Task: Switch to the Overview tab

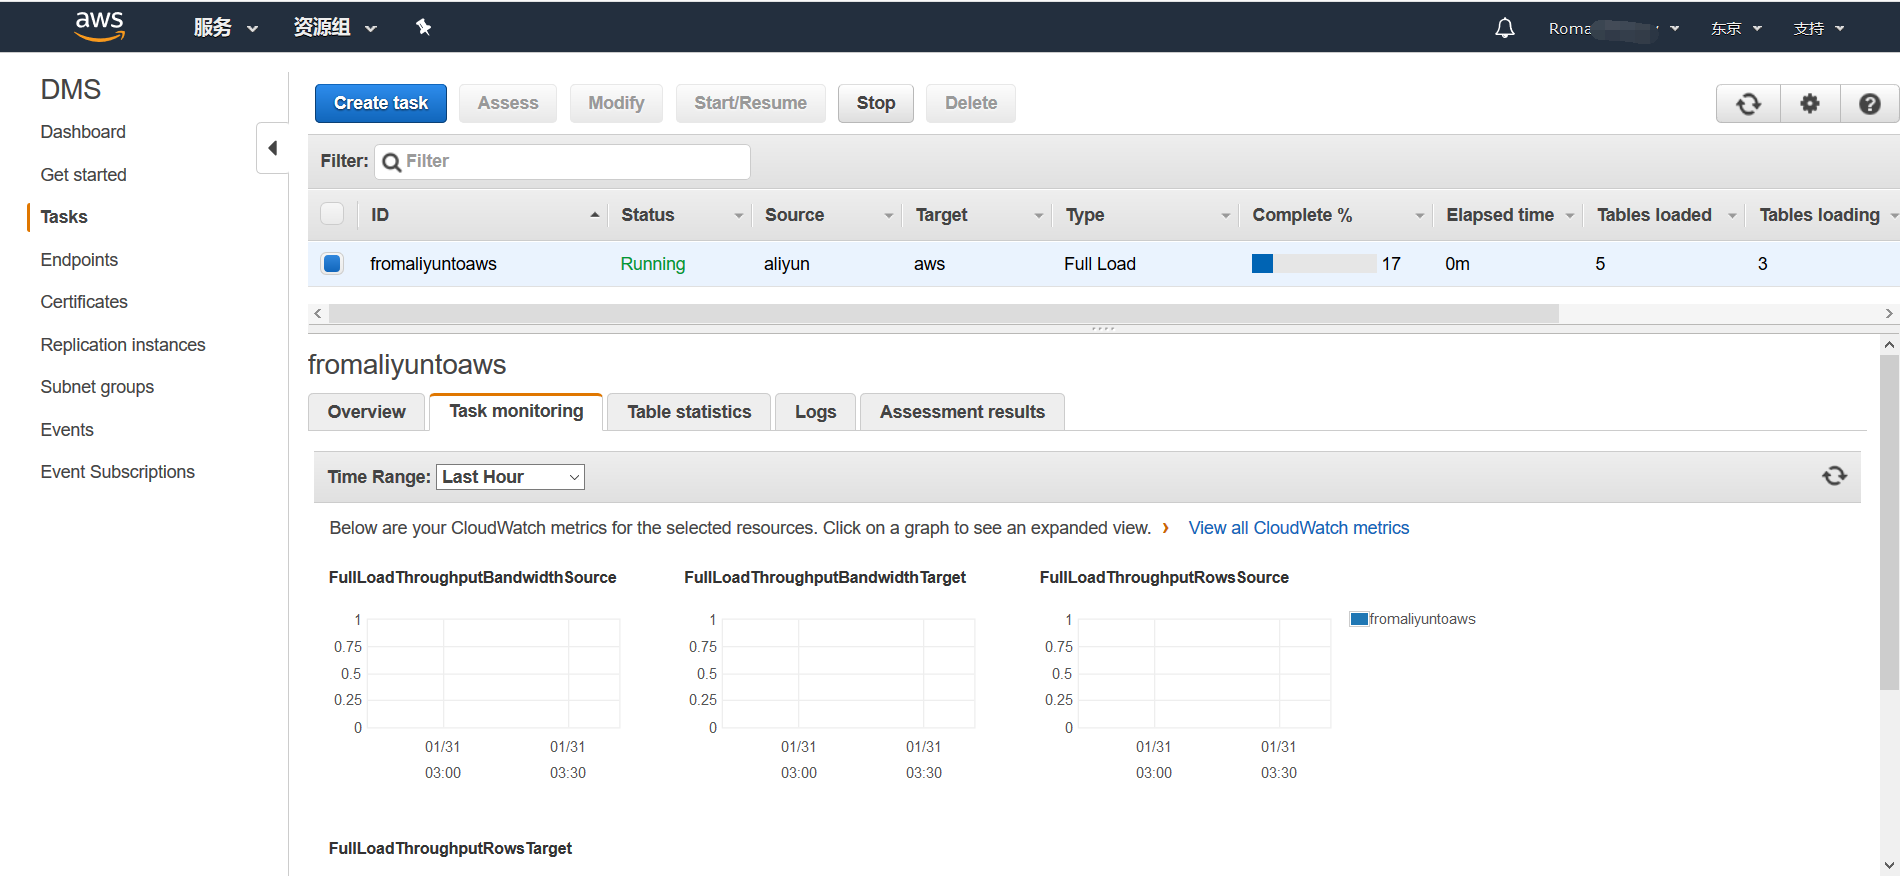Action: pyautogui.click(x=366, y=412)
